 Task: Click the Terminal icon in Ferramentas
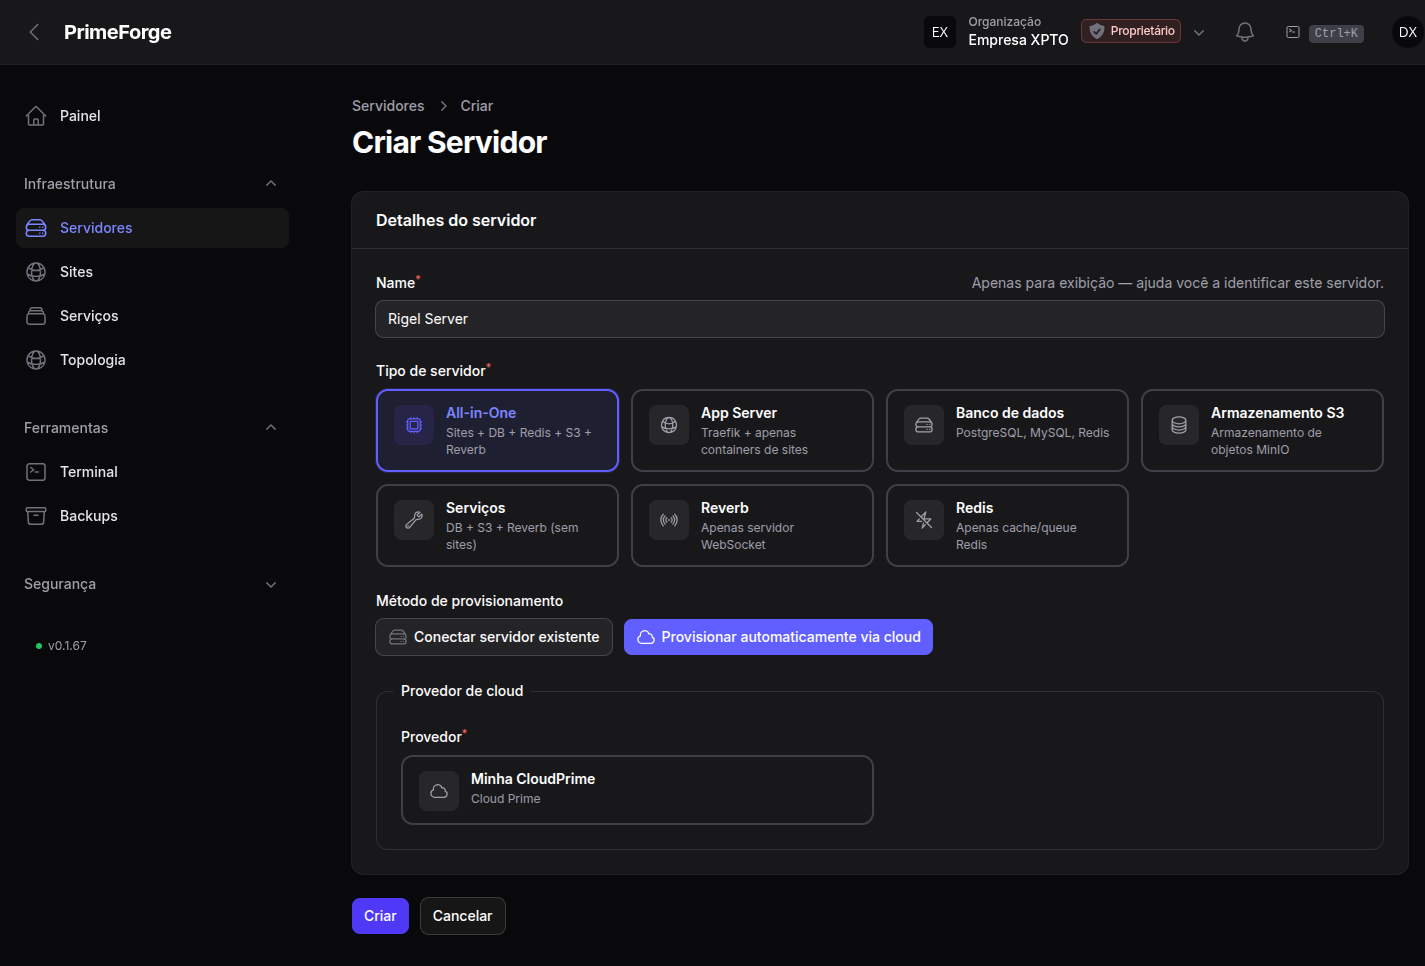coord(36,472)
